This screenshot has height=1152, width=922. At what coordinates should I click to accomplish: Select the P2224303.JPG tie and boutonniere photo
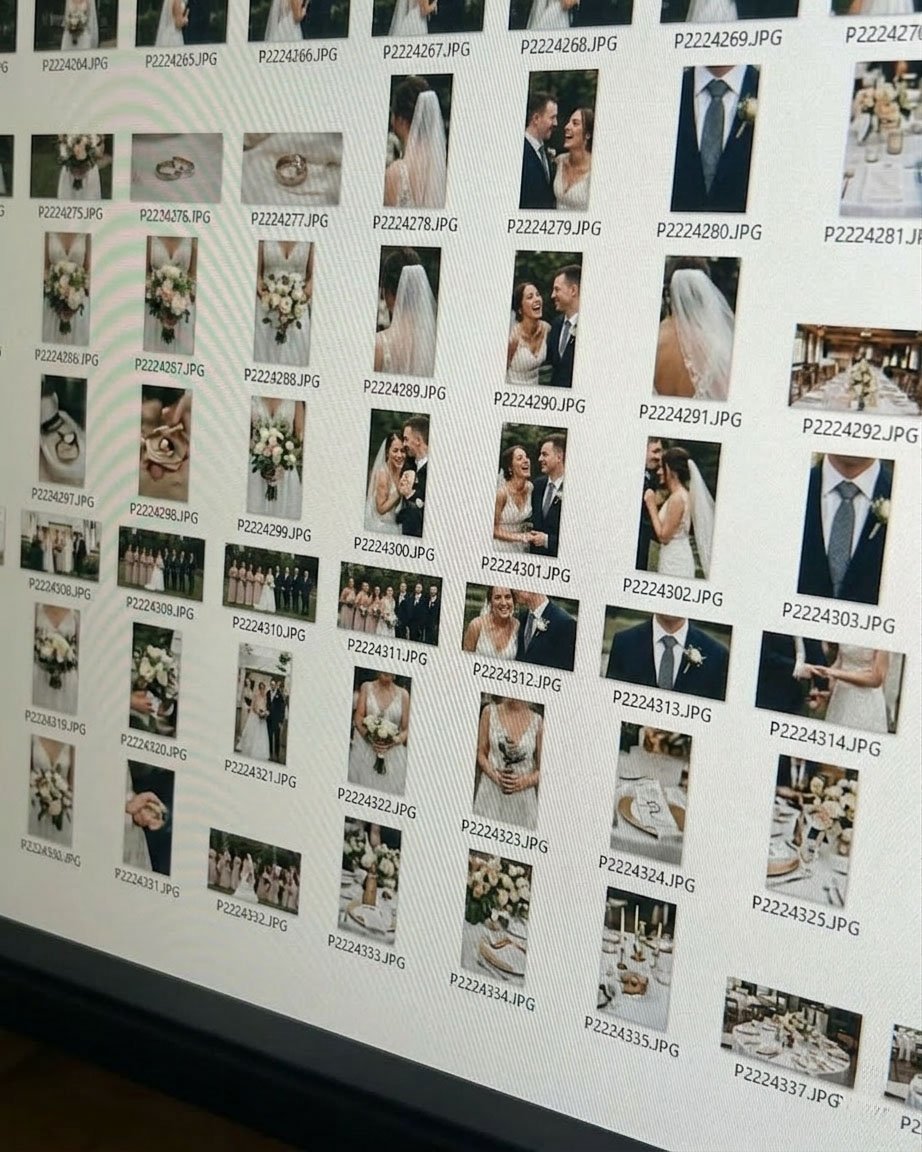(844, 527)
